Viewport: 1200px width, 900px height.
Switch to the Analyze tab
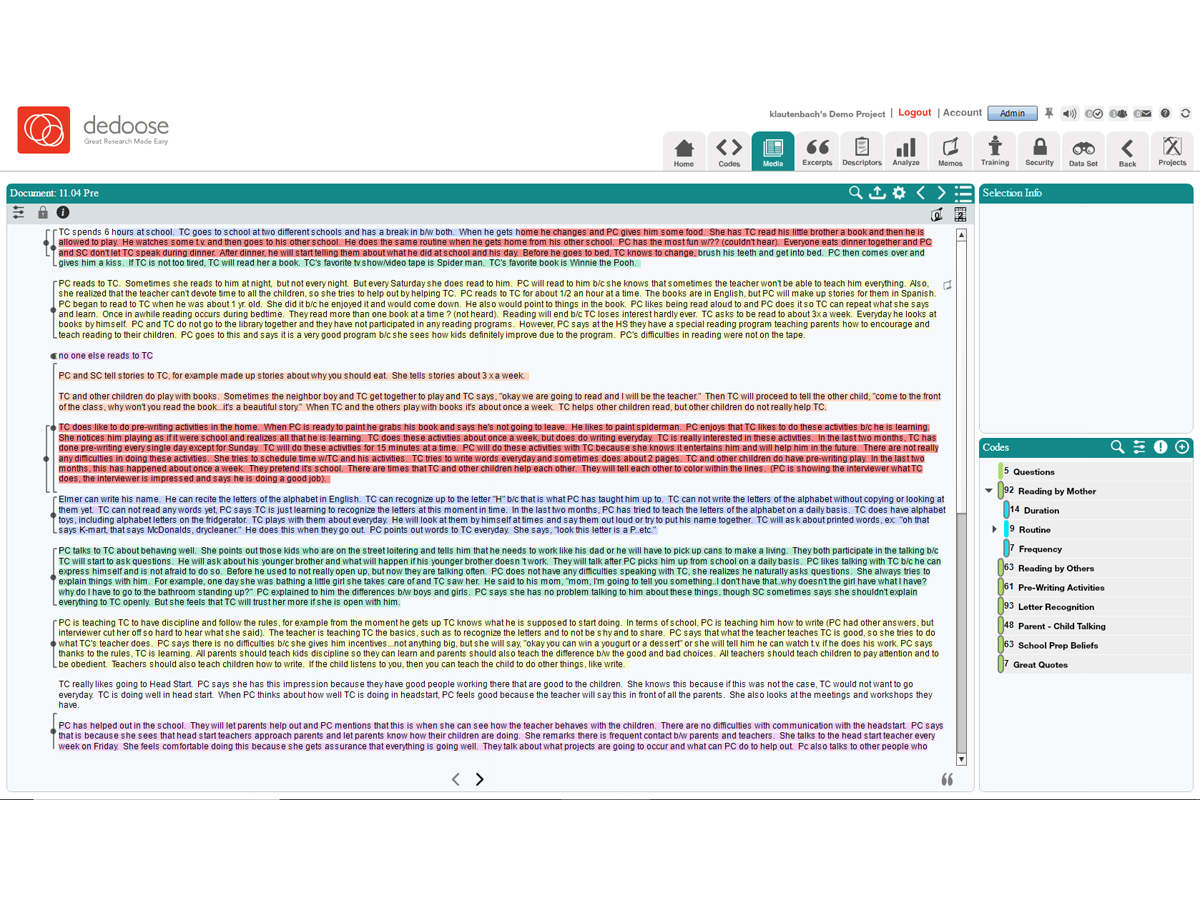point(905,151)
